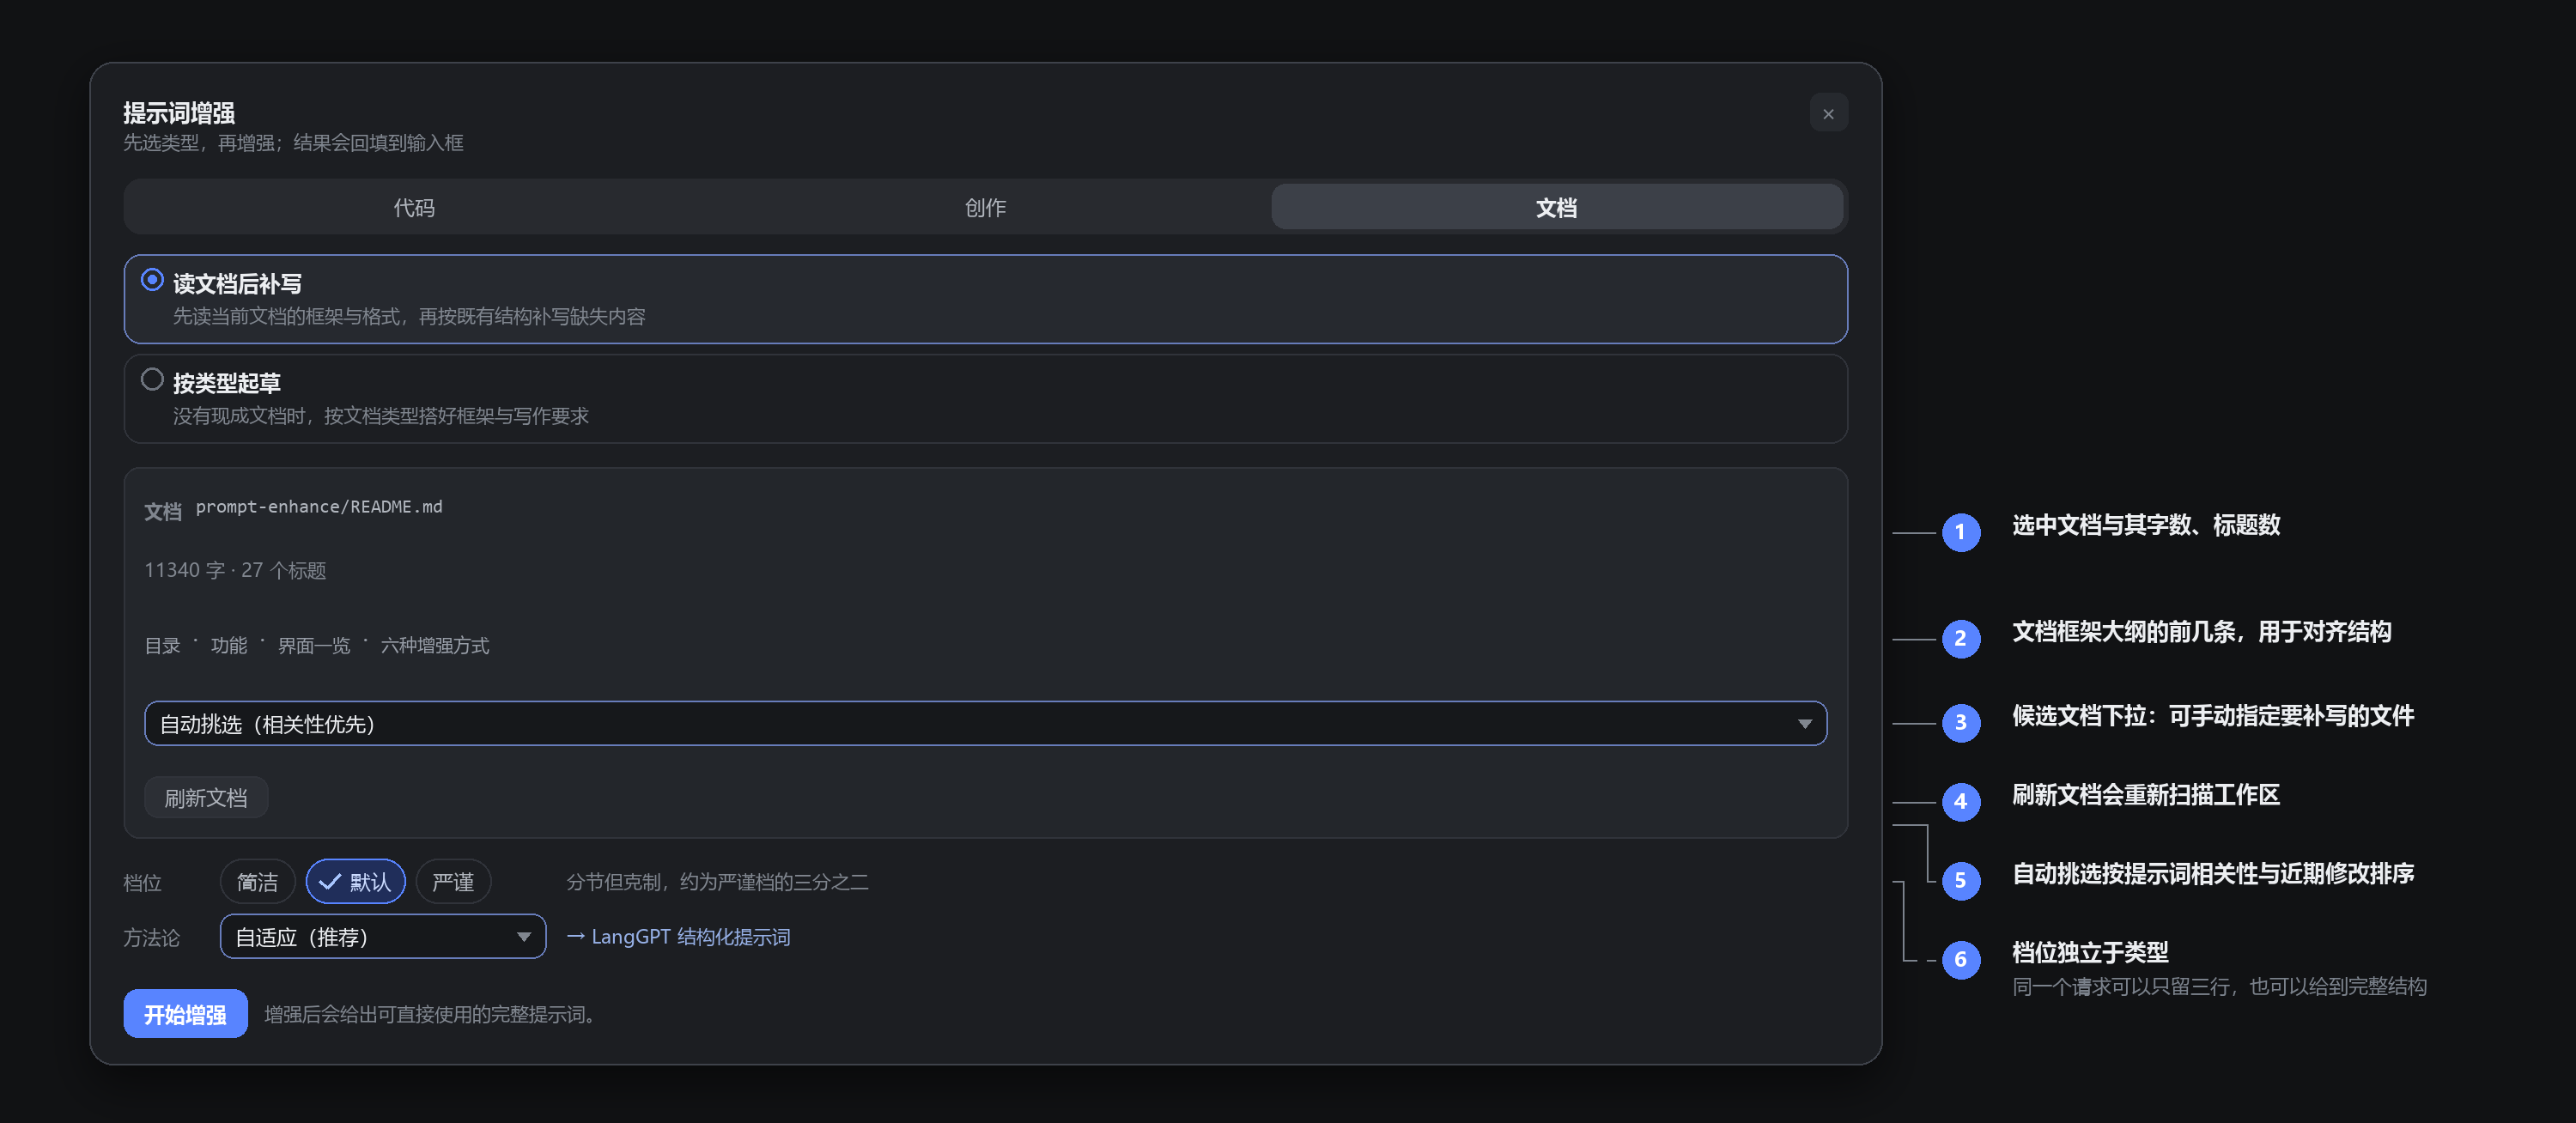Close the 提示词增强 dialog
This screenshot has height=1123, width=2576.
click(1828, 113)
